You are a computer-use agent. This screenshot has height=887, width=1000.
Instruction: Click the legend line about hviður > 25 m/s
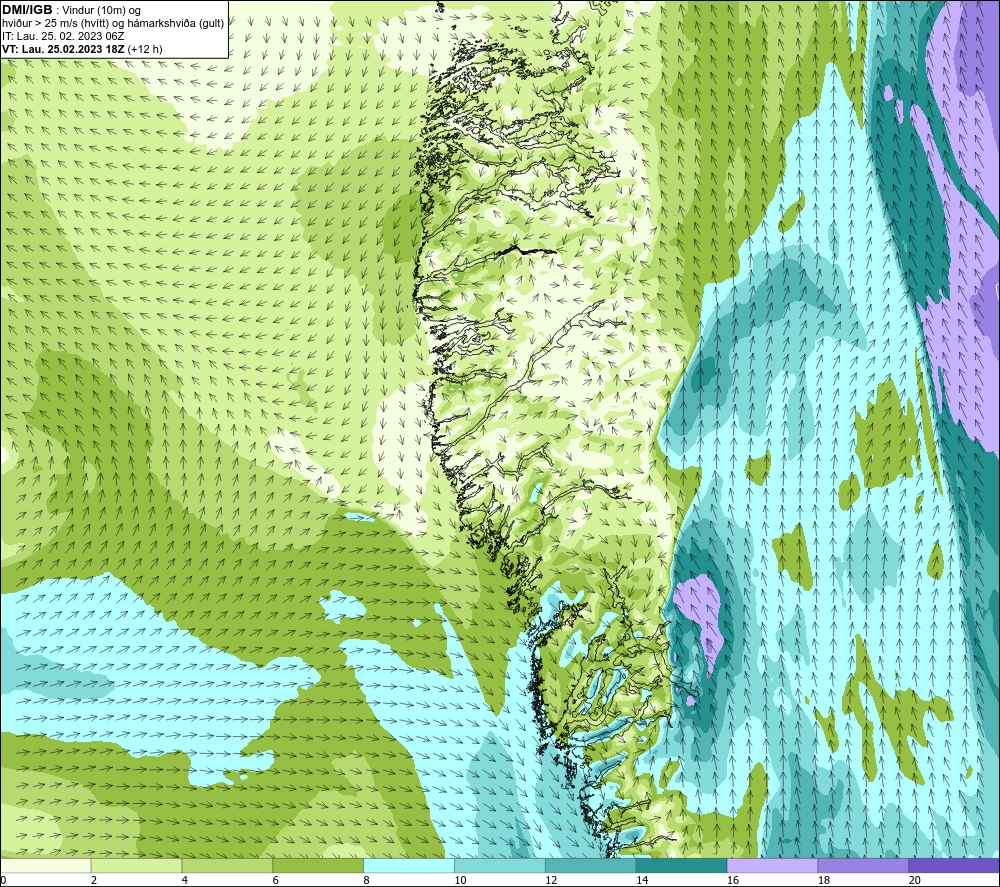pyautogui.click(x=113, y=24)
